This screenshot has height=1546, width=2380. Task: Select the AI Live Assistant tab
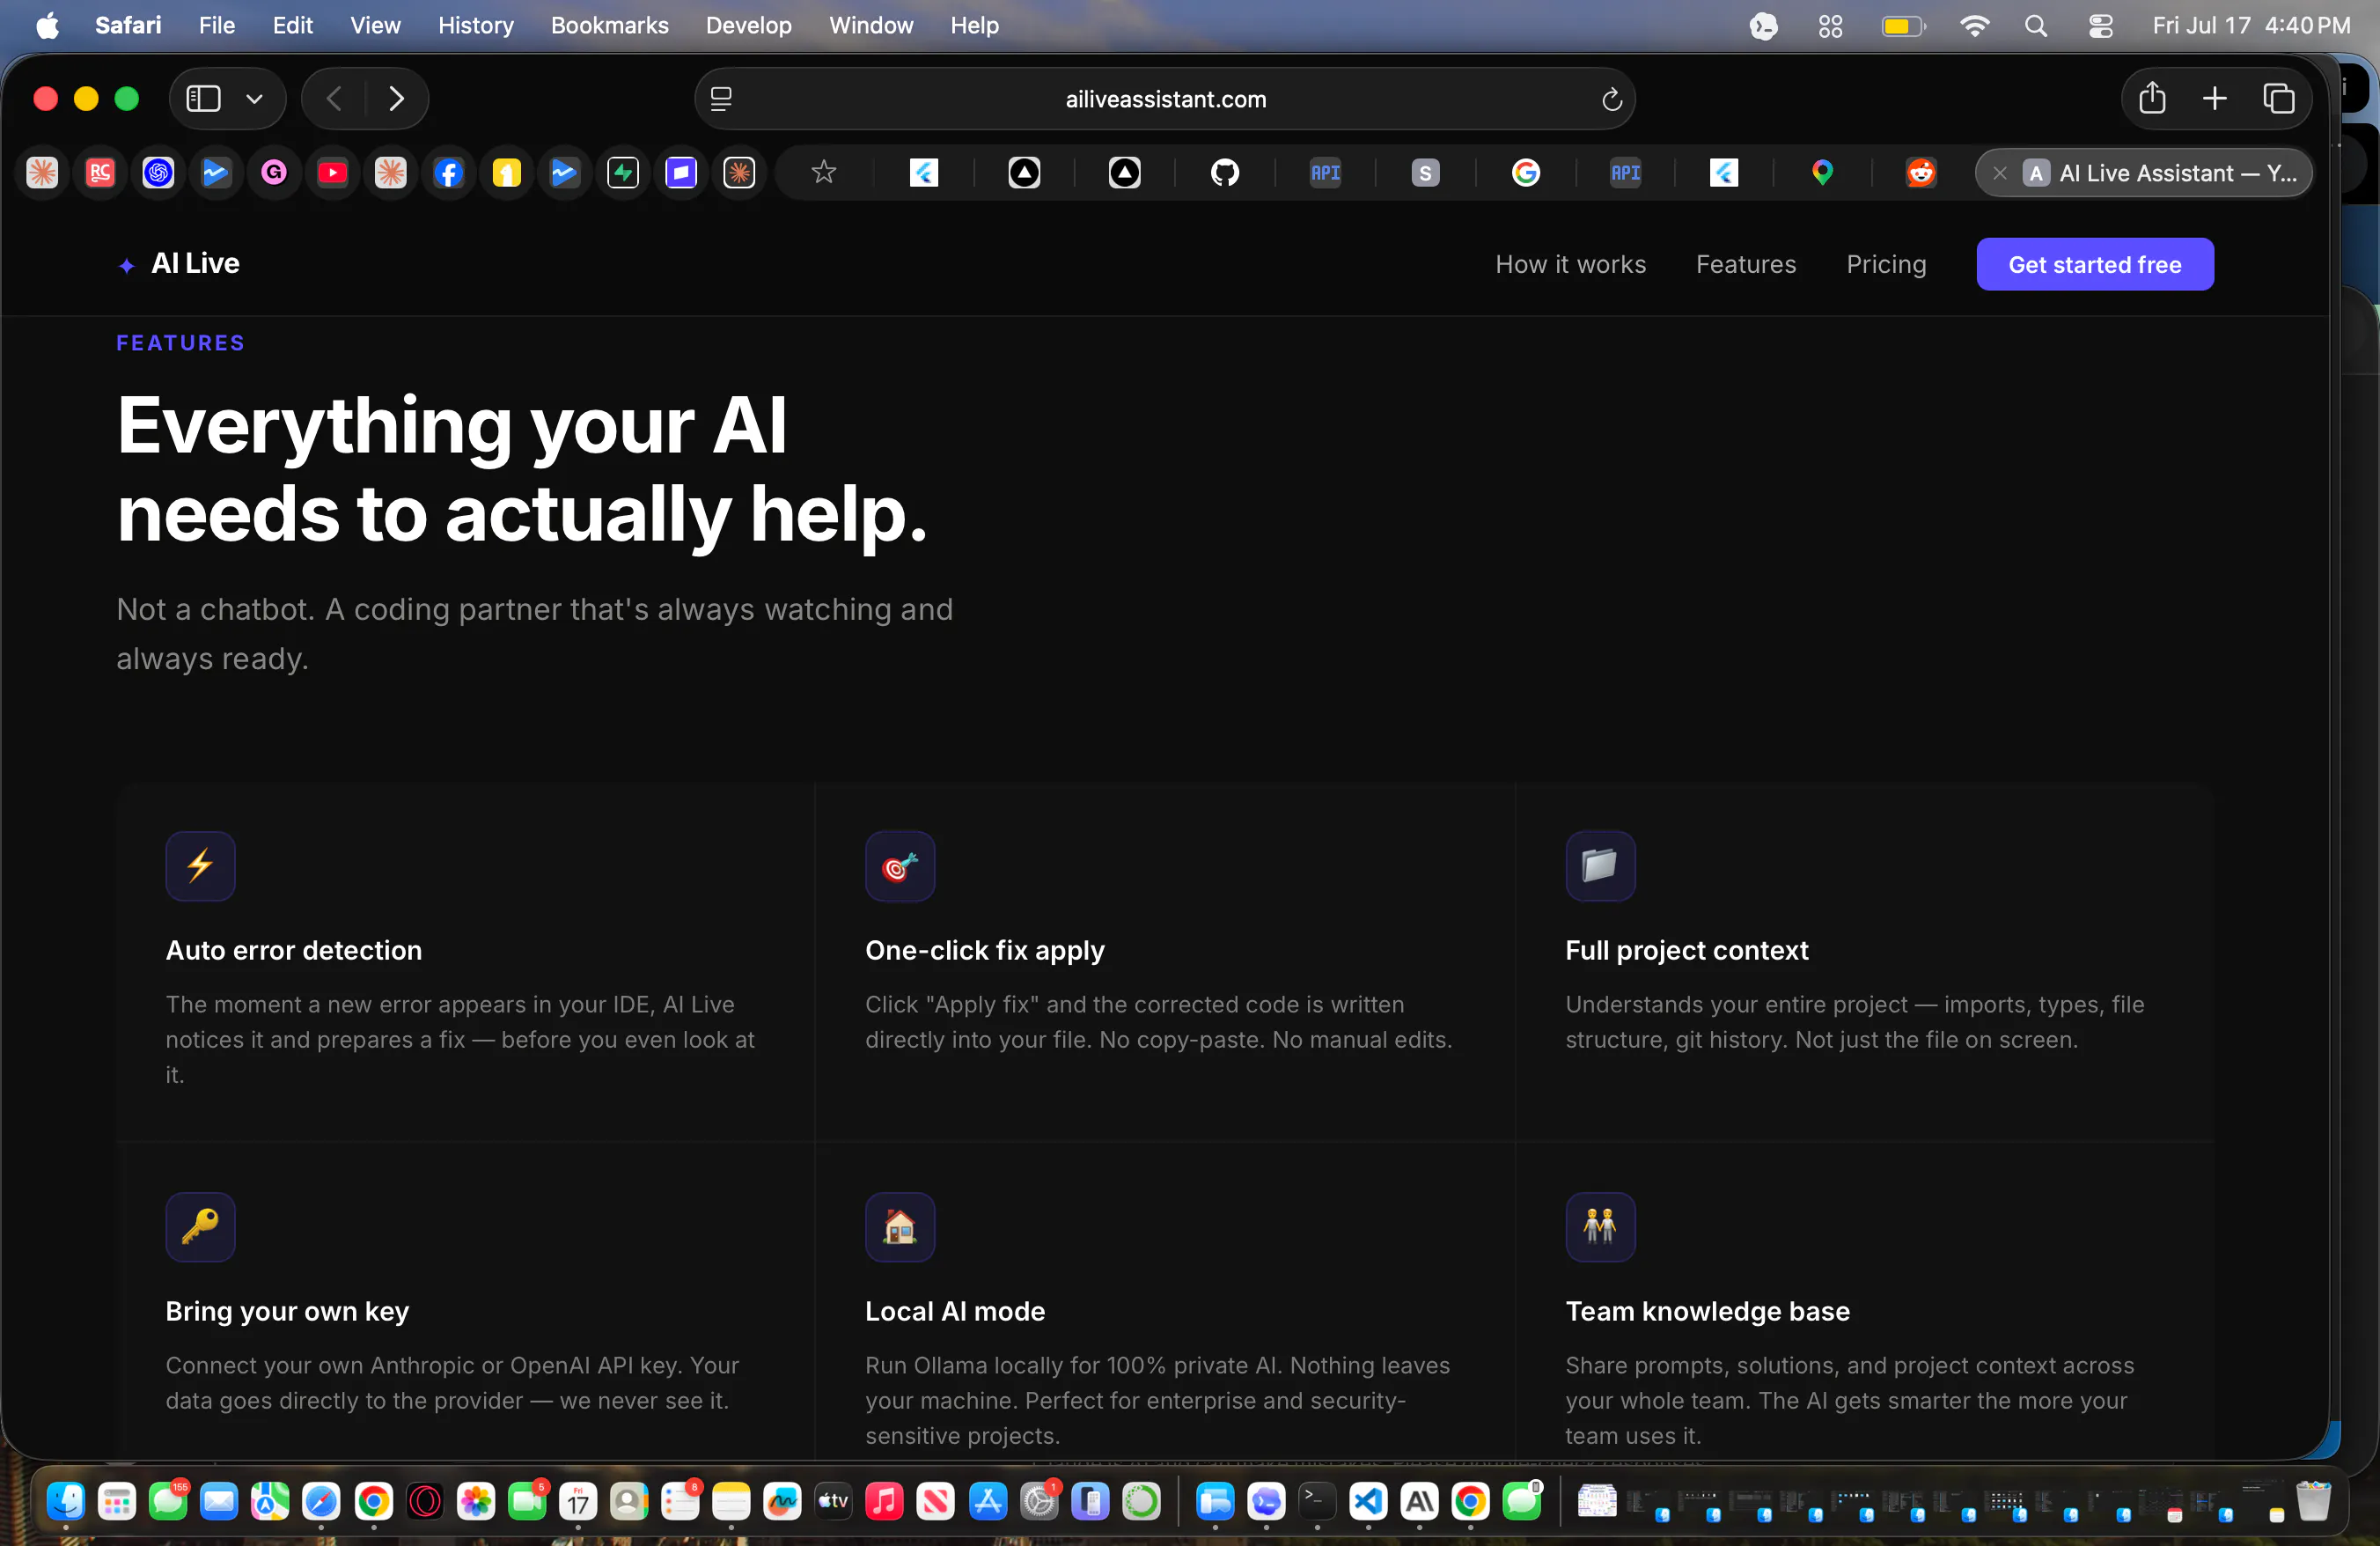click(2143, 173)
